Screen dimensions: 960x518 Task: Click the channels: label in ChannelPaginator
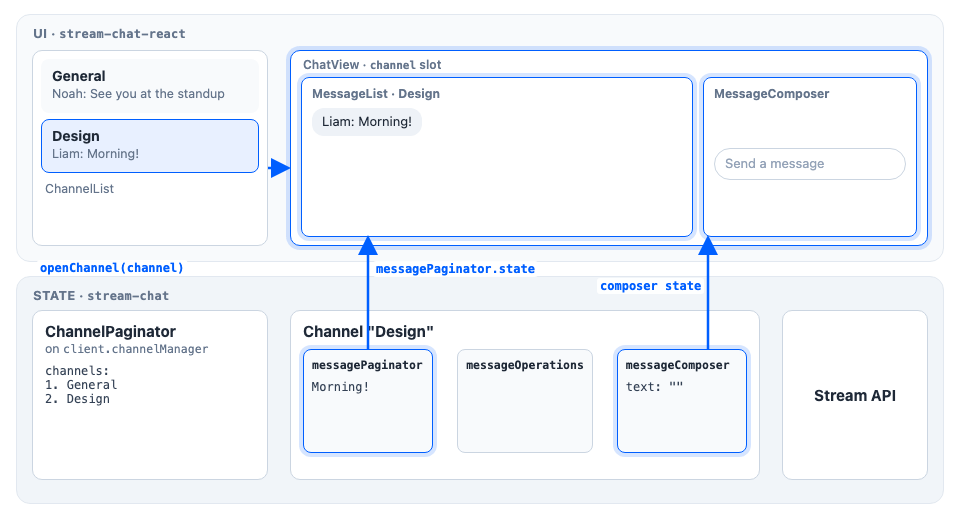pyautogui.click(x=77, y=370)
